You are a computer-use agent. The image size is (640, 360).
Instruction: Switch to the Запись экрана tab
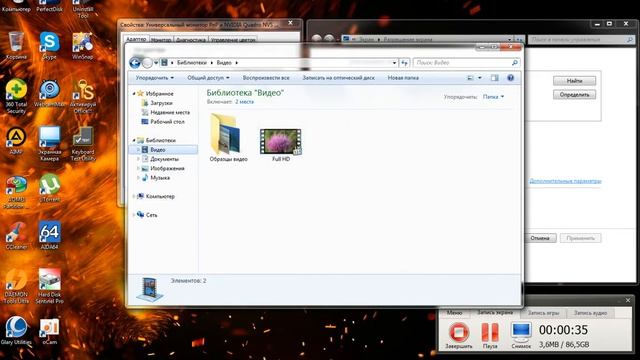[495, 312]
